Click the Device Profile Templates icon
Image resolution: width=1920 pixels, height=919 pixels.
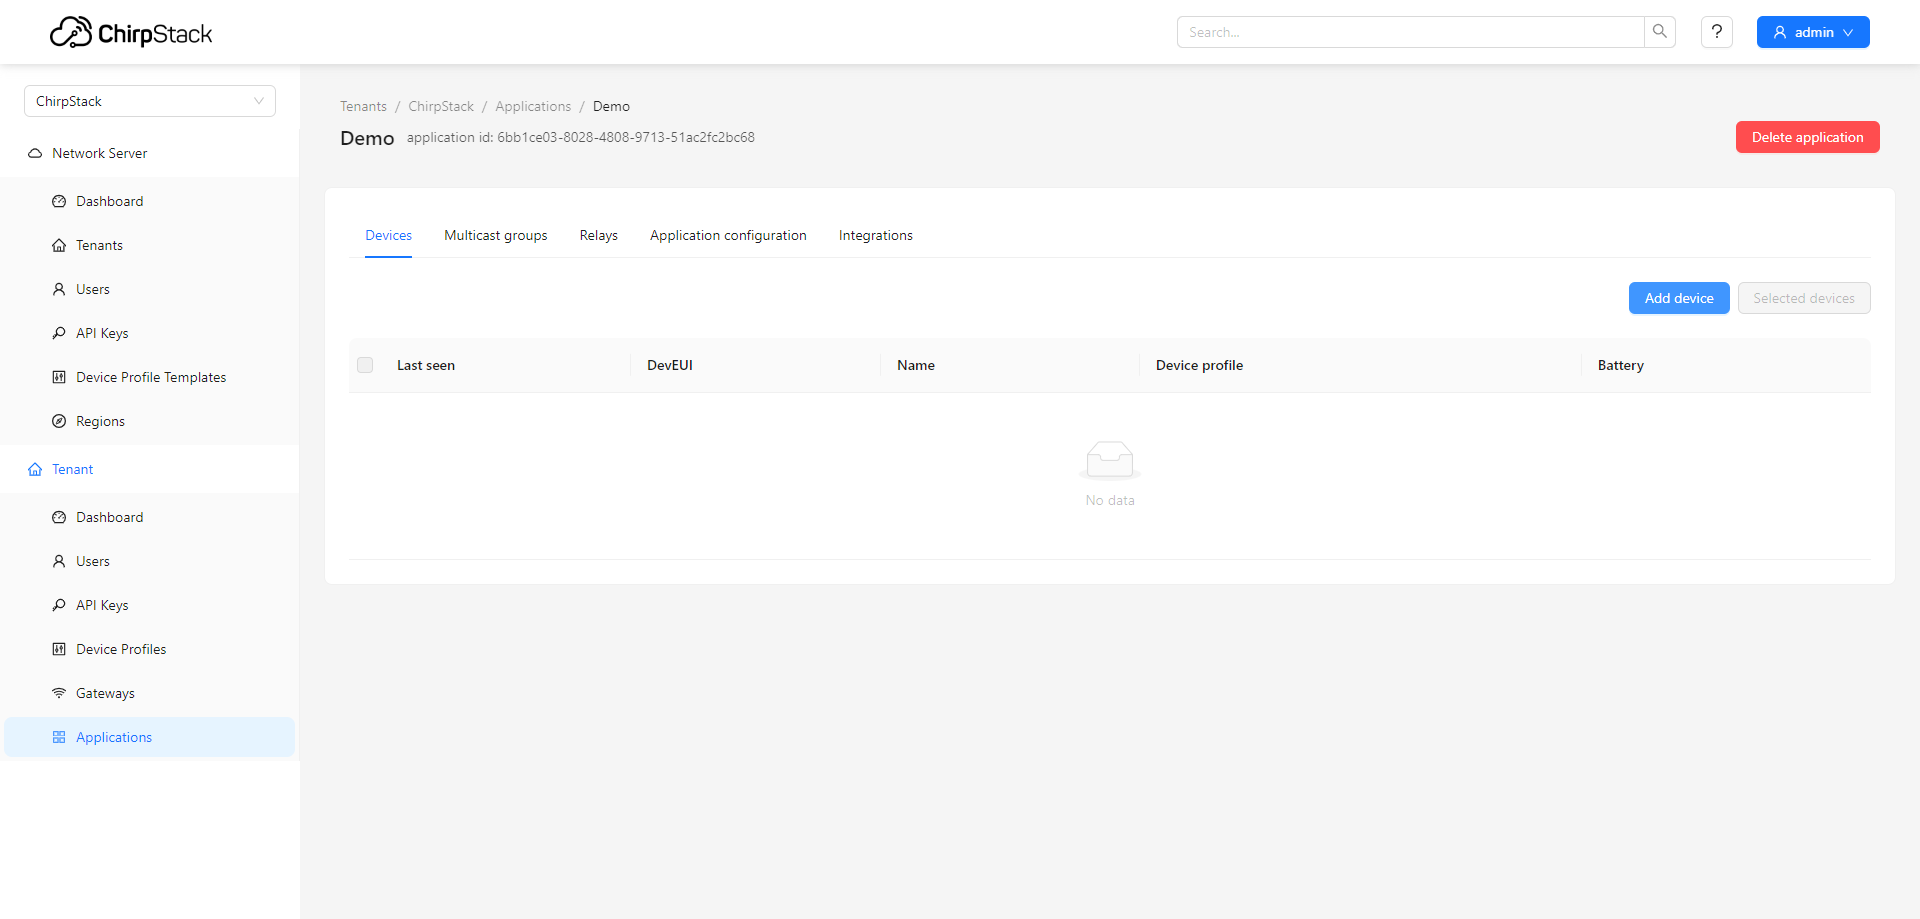(x=59, y=377)
